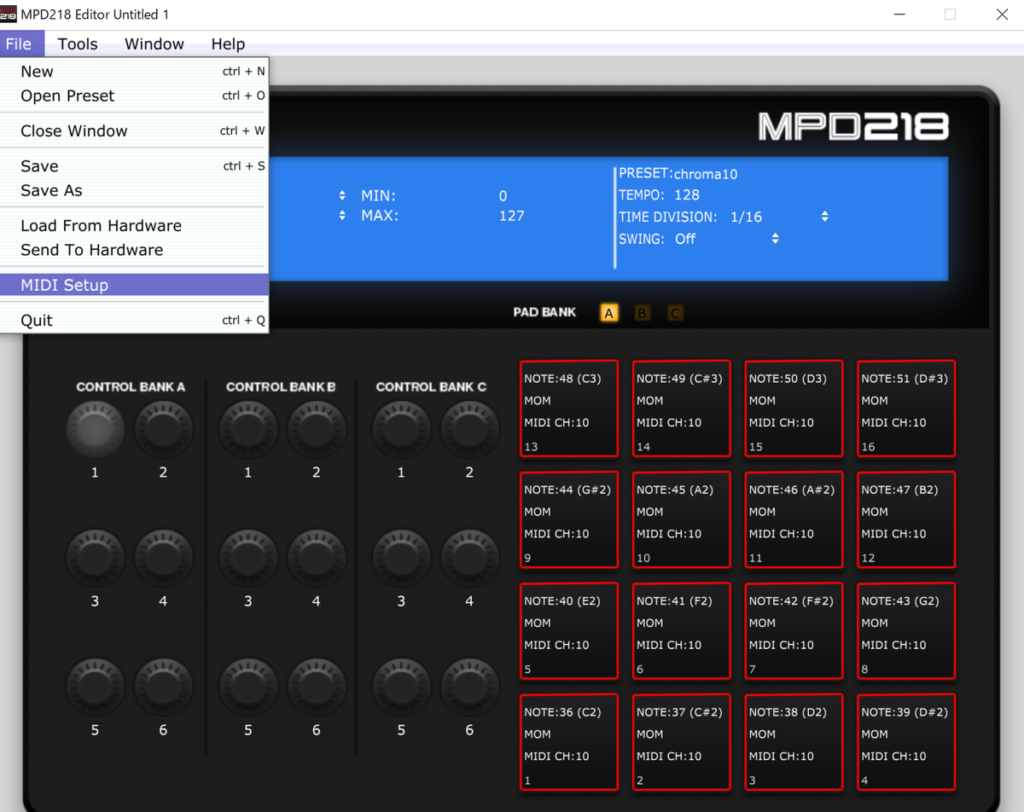Select pad 1 NOTE:36 (C2)
The width and height of the screenshot is (1024, 812).
click(x=569, y=742)
